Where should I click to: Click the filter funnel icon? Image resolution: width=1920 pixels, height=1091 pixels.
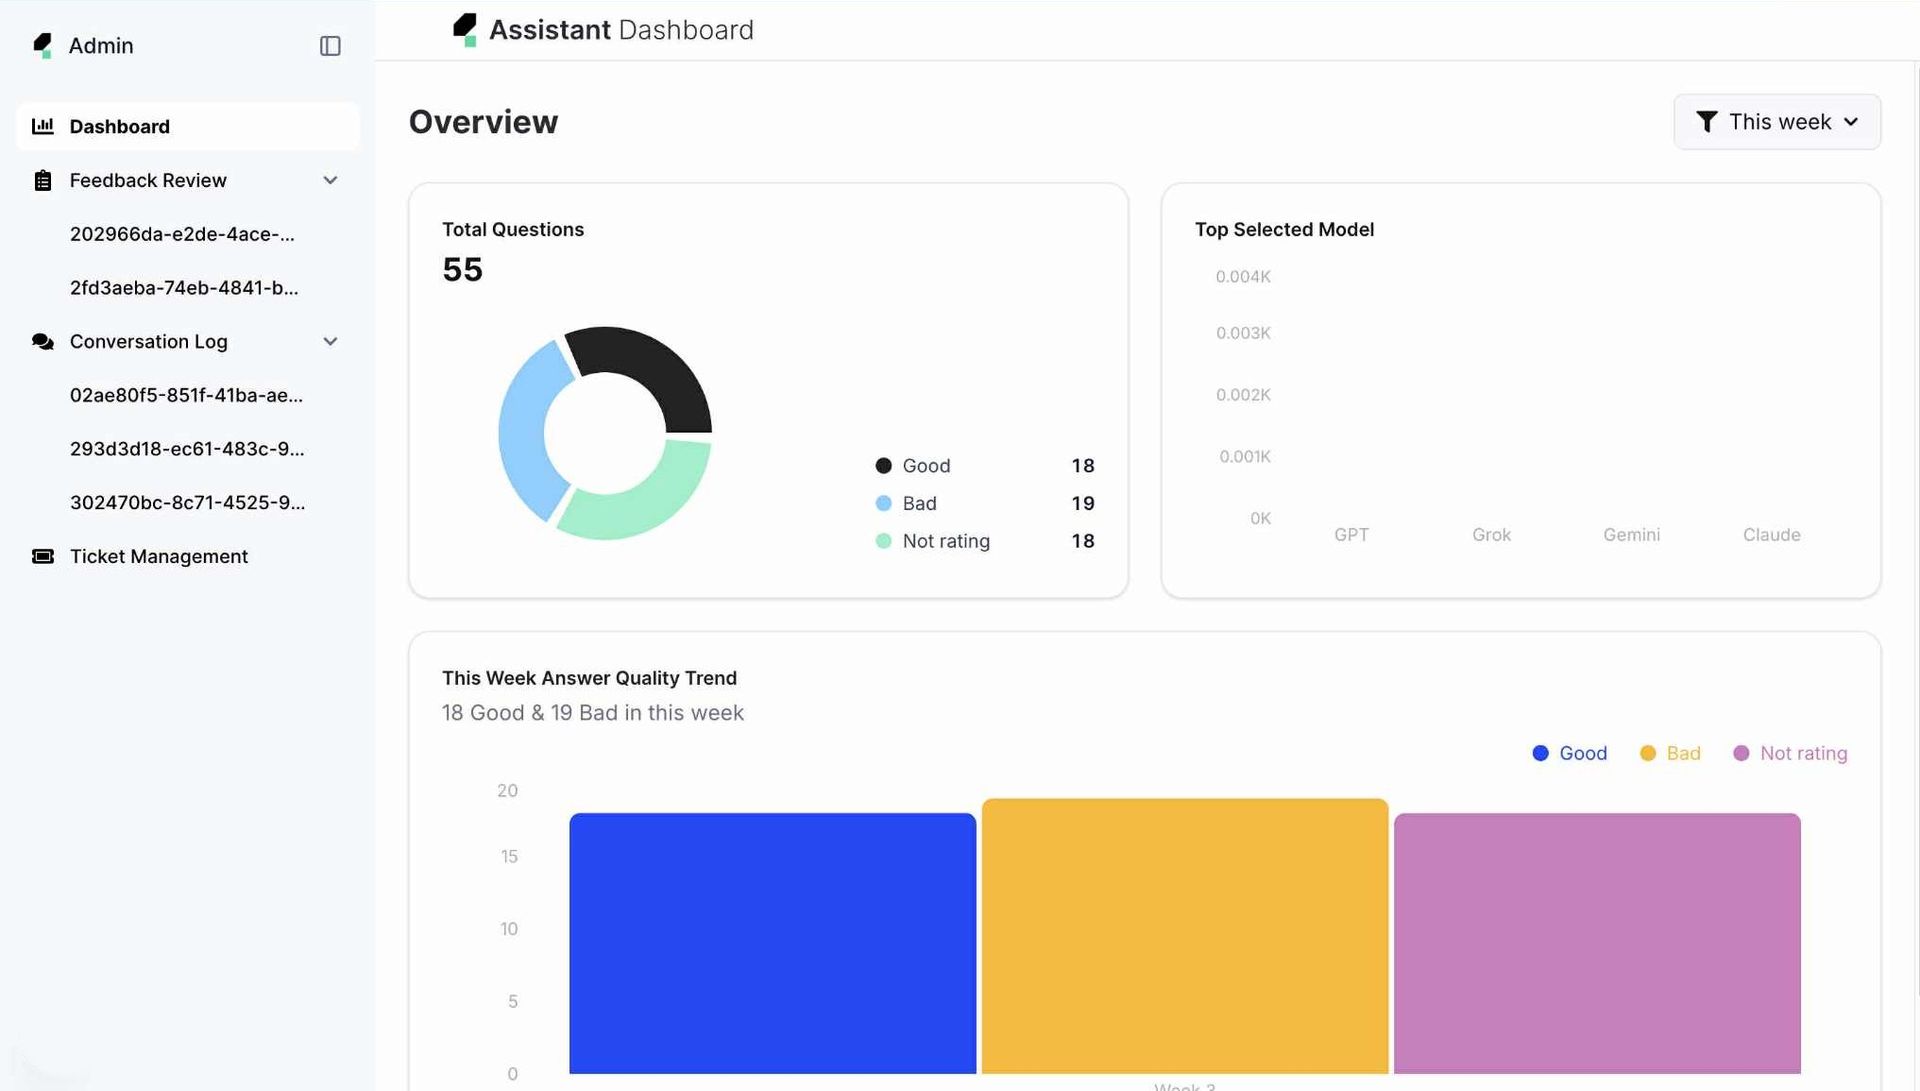1707,122
